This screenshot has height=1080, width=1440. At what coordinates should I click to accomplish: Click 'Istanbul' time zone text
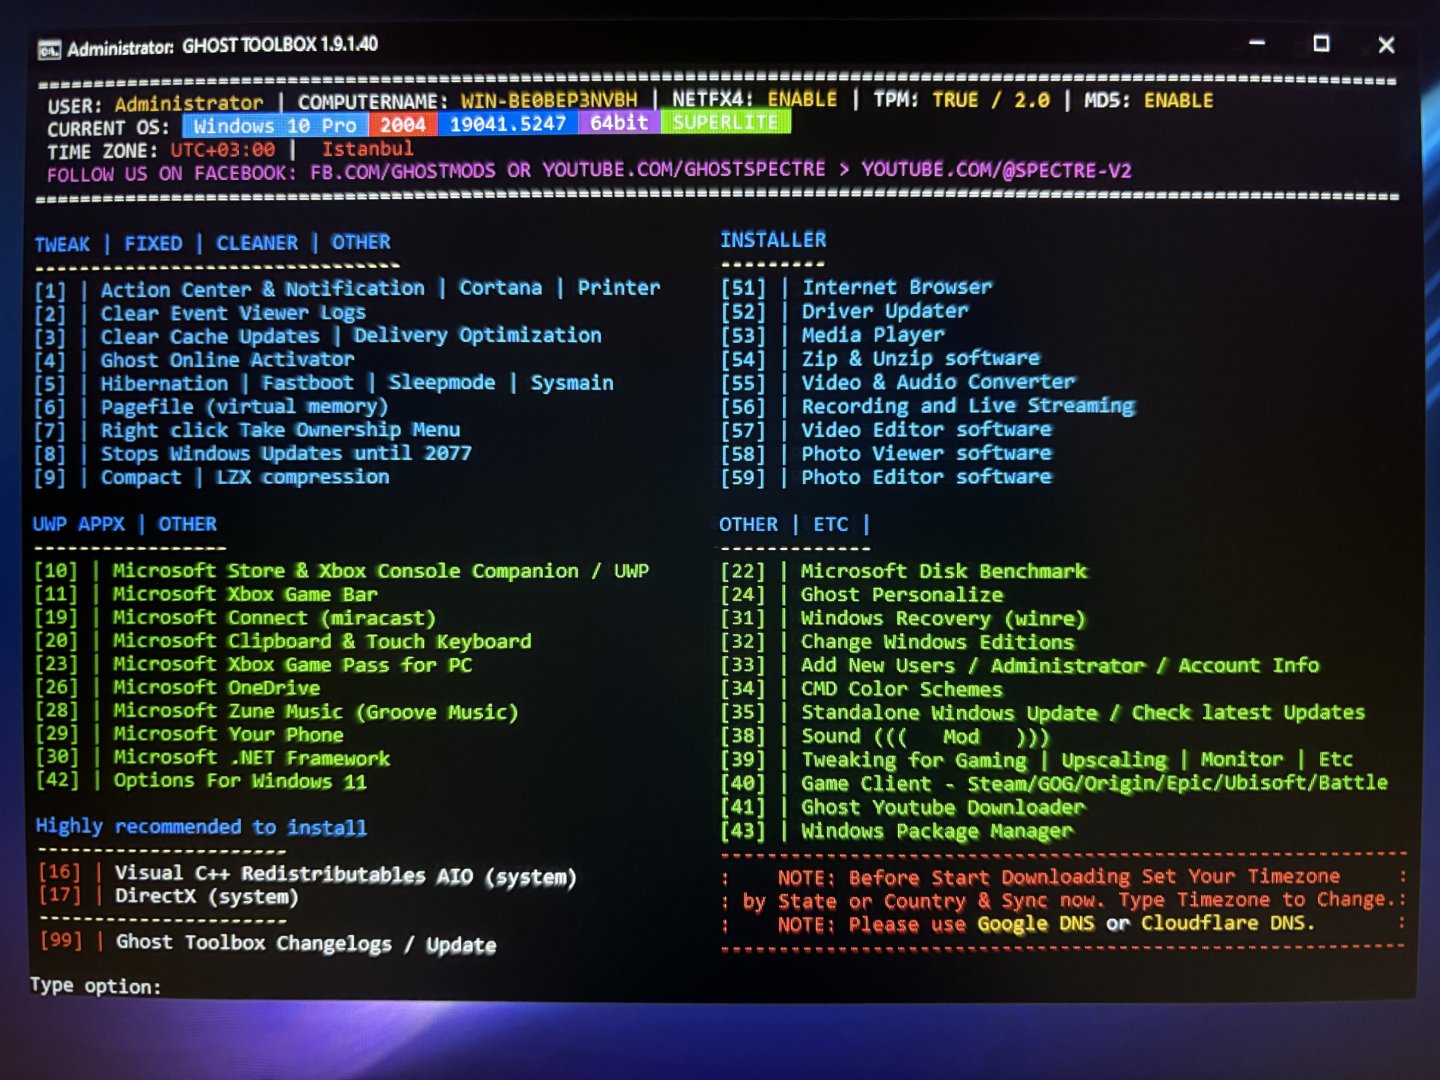click(367, 149)
